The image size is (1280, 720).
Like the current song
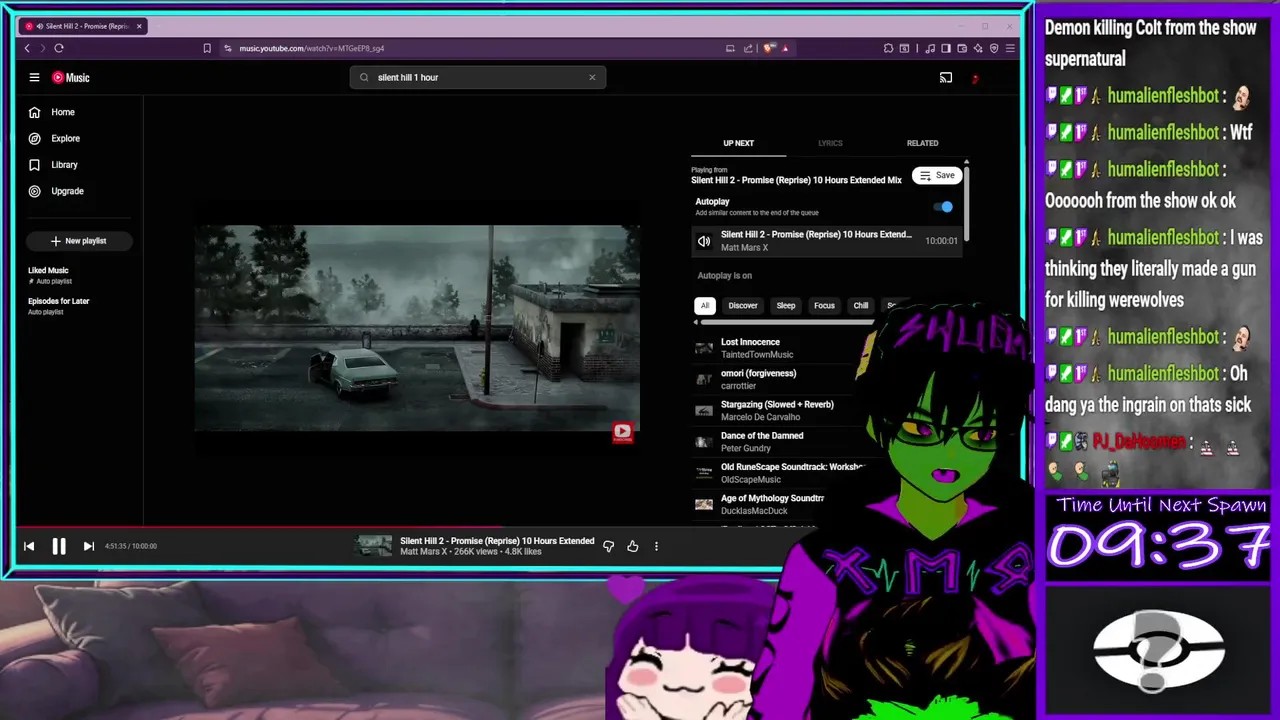pyautogui.click(x=633, y=546)
